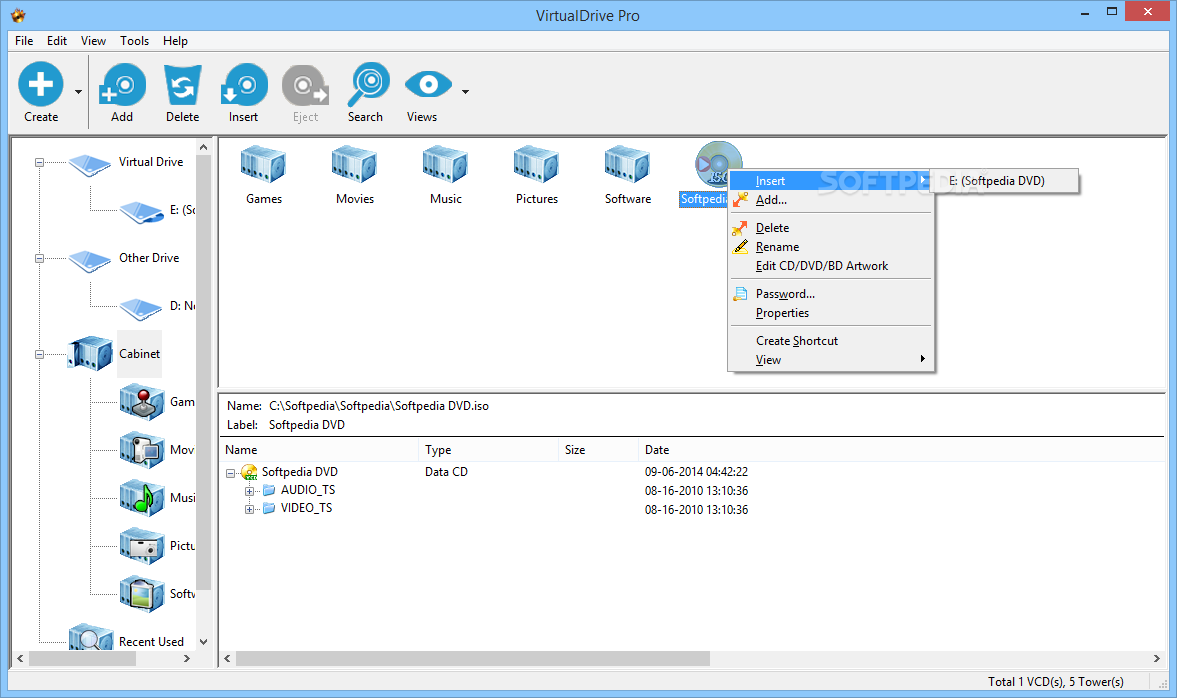Viewport: 1177px width, 698px height.
Task: Click tree panel scroll up arrow
Action: coord(203,148)
